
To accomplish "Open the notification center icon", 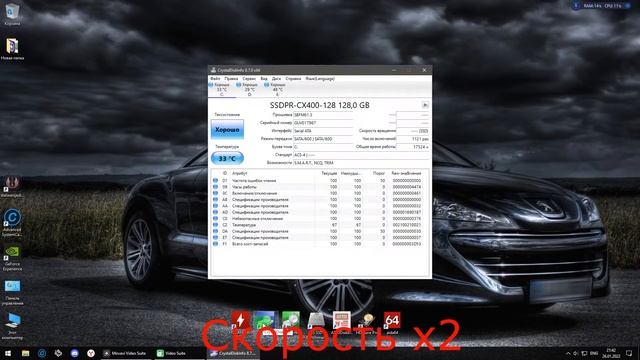I will pyautogui.click(x=629, y=353).
